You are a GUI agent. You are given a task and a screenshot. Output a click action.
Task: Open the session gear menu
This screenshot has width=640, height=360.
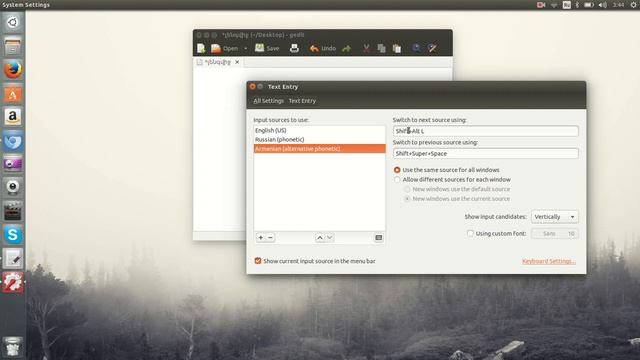point(634,5)
